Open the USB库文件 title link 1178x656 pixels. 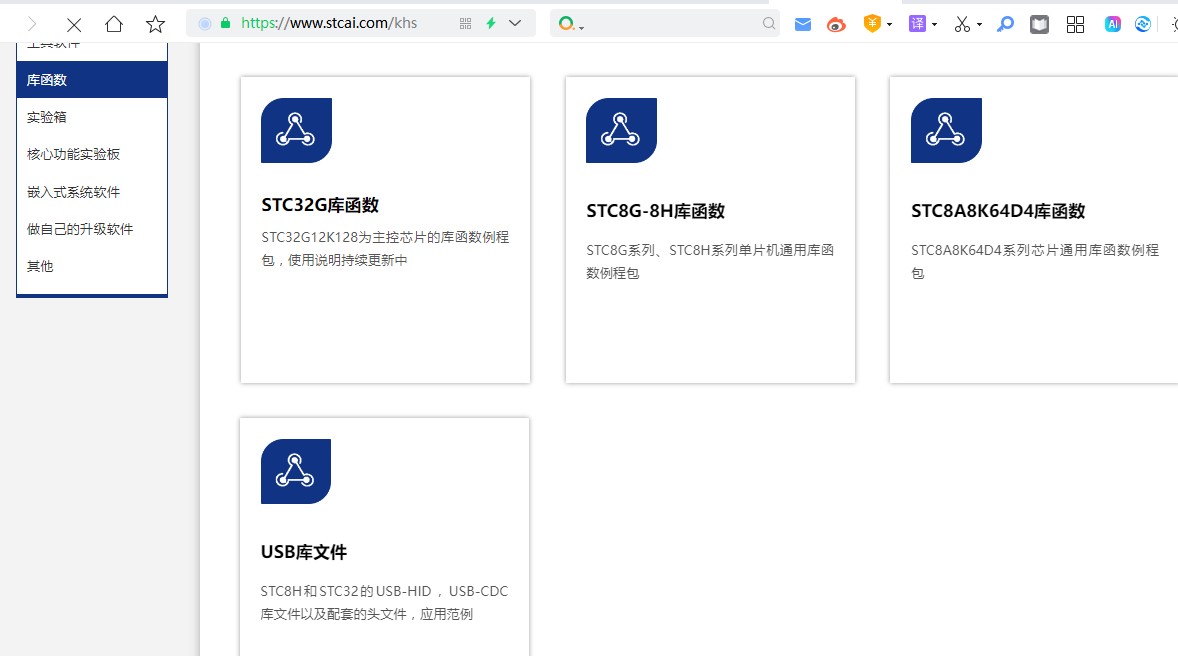pyautogui.click(x=304, y=552)
